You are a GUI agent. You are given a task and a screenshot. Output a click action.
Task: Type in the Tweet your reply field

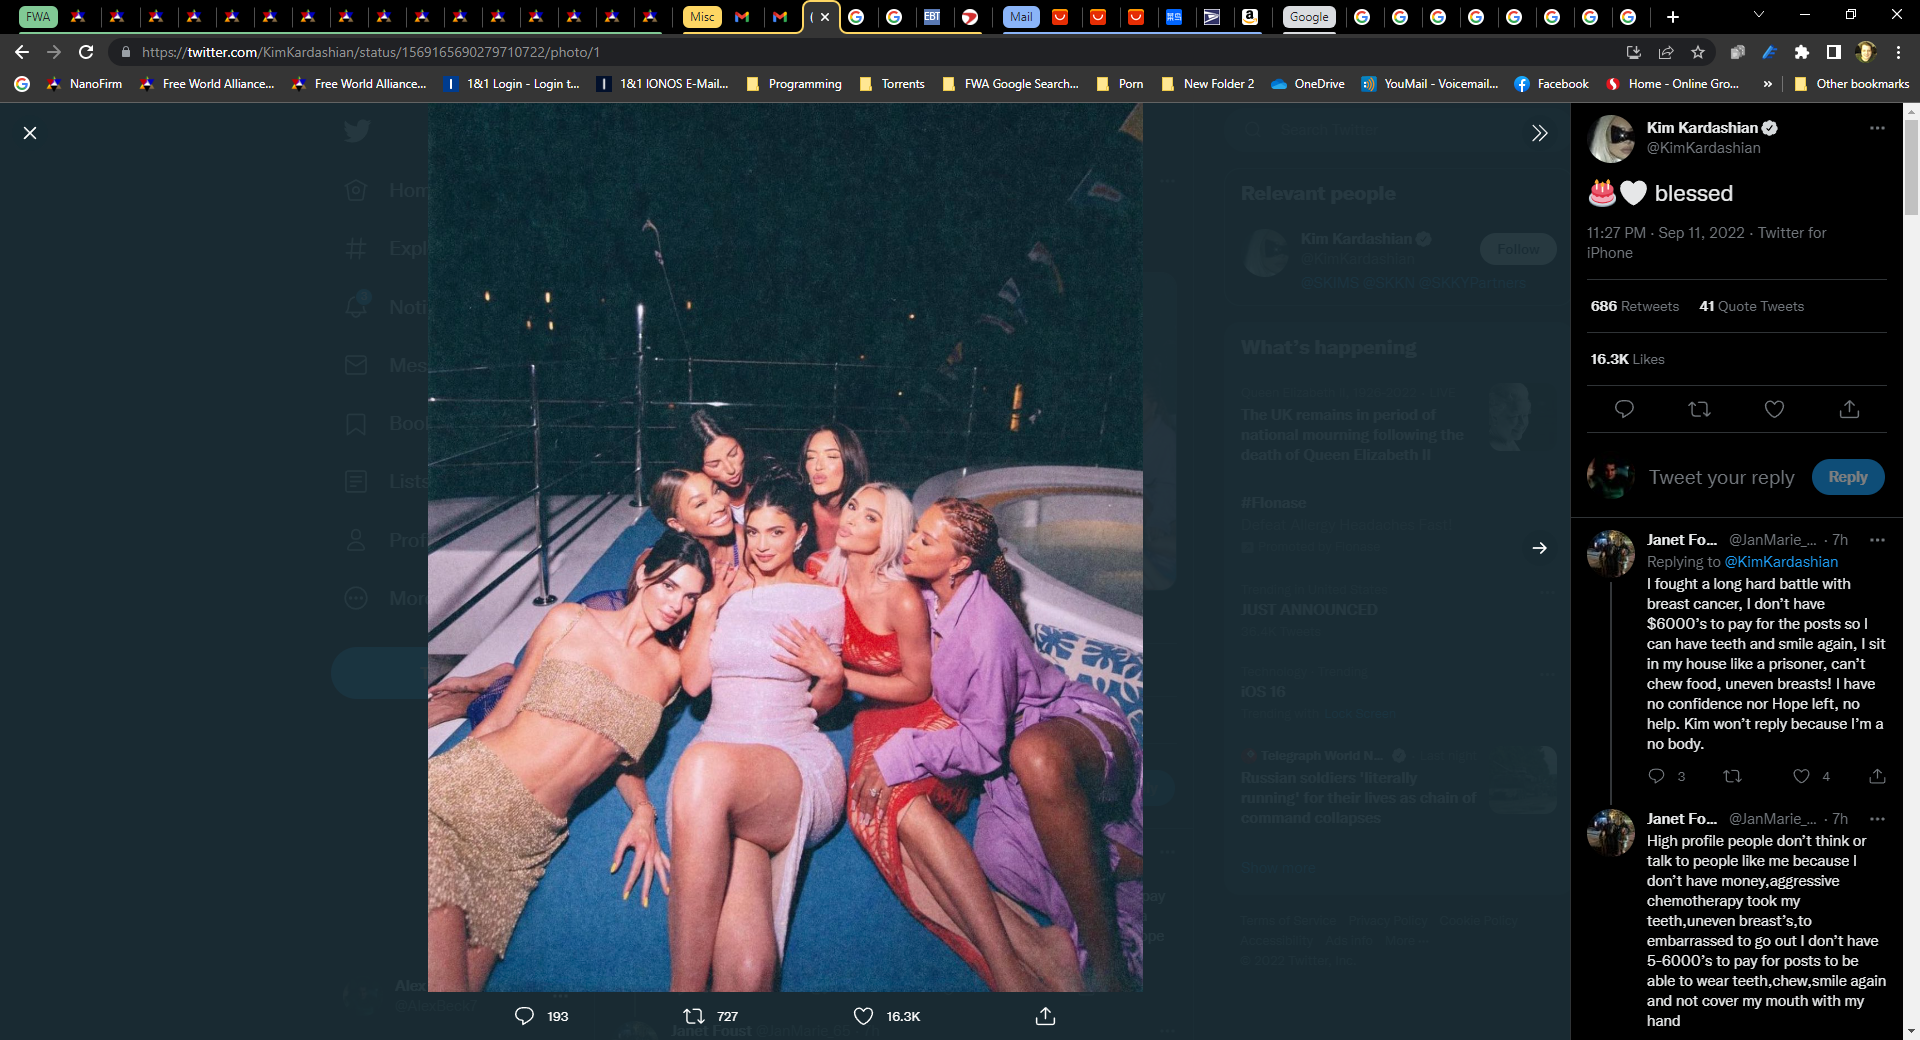coord(1721,478)
